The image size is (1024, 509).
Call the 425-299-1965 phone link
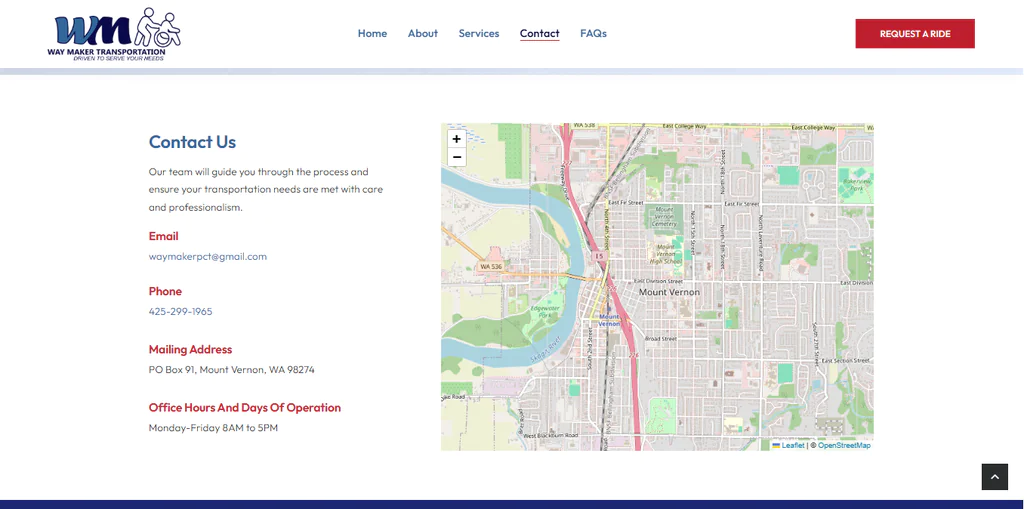(x=180, y=312)
